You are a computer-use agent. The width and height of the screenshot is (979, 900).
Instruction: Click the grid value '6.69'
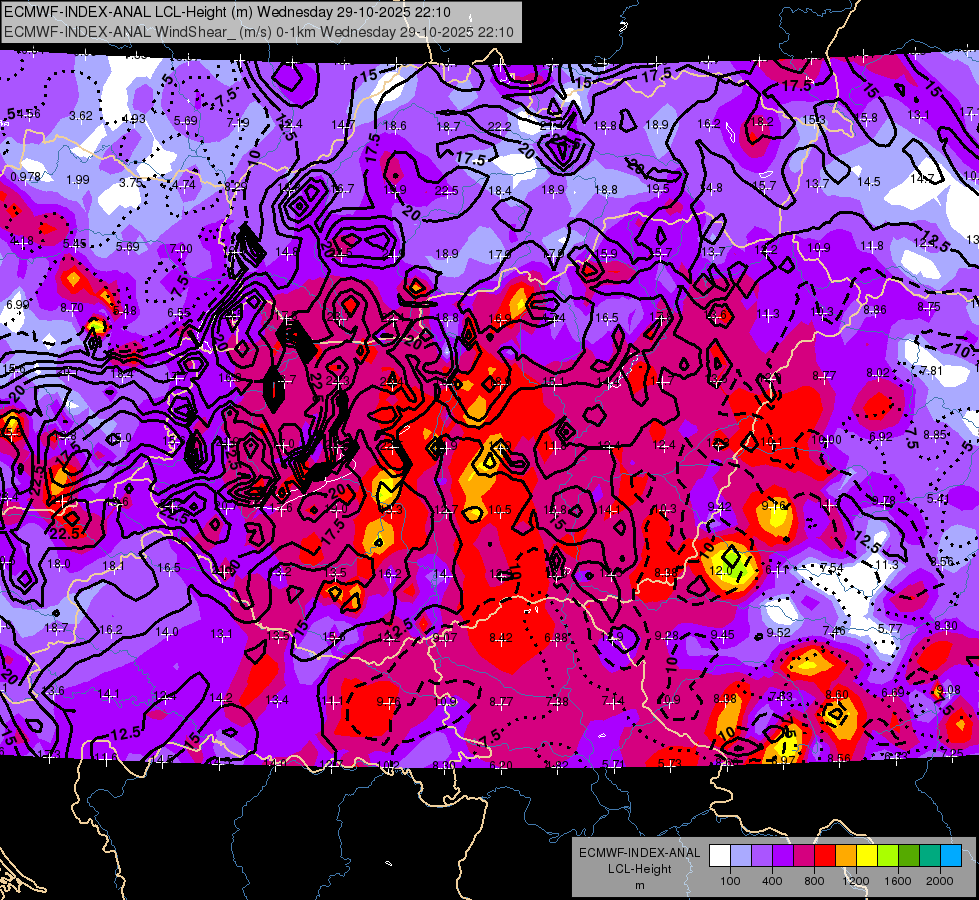coord(893,692)
